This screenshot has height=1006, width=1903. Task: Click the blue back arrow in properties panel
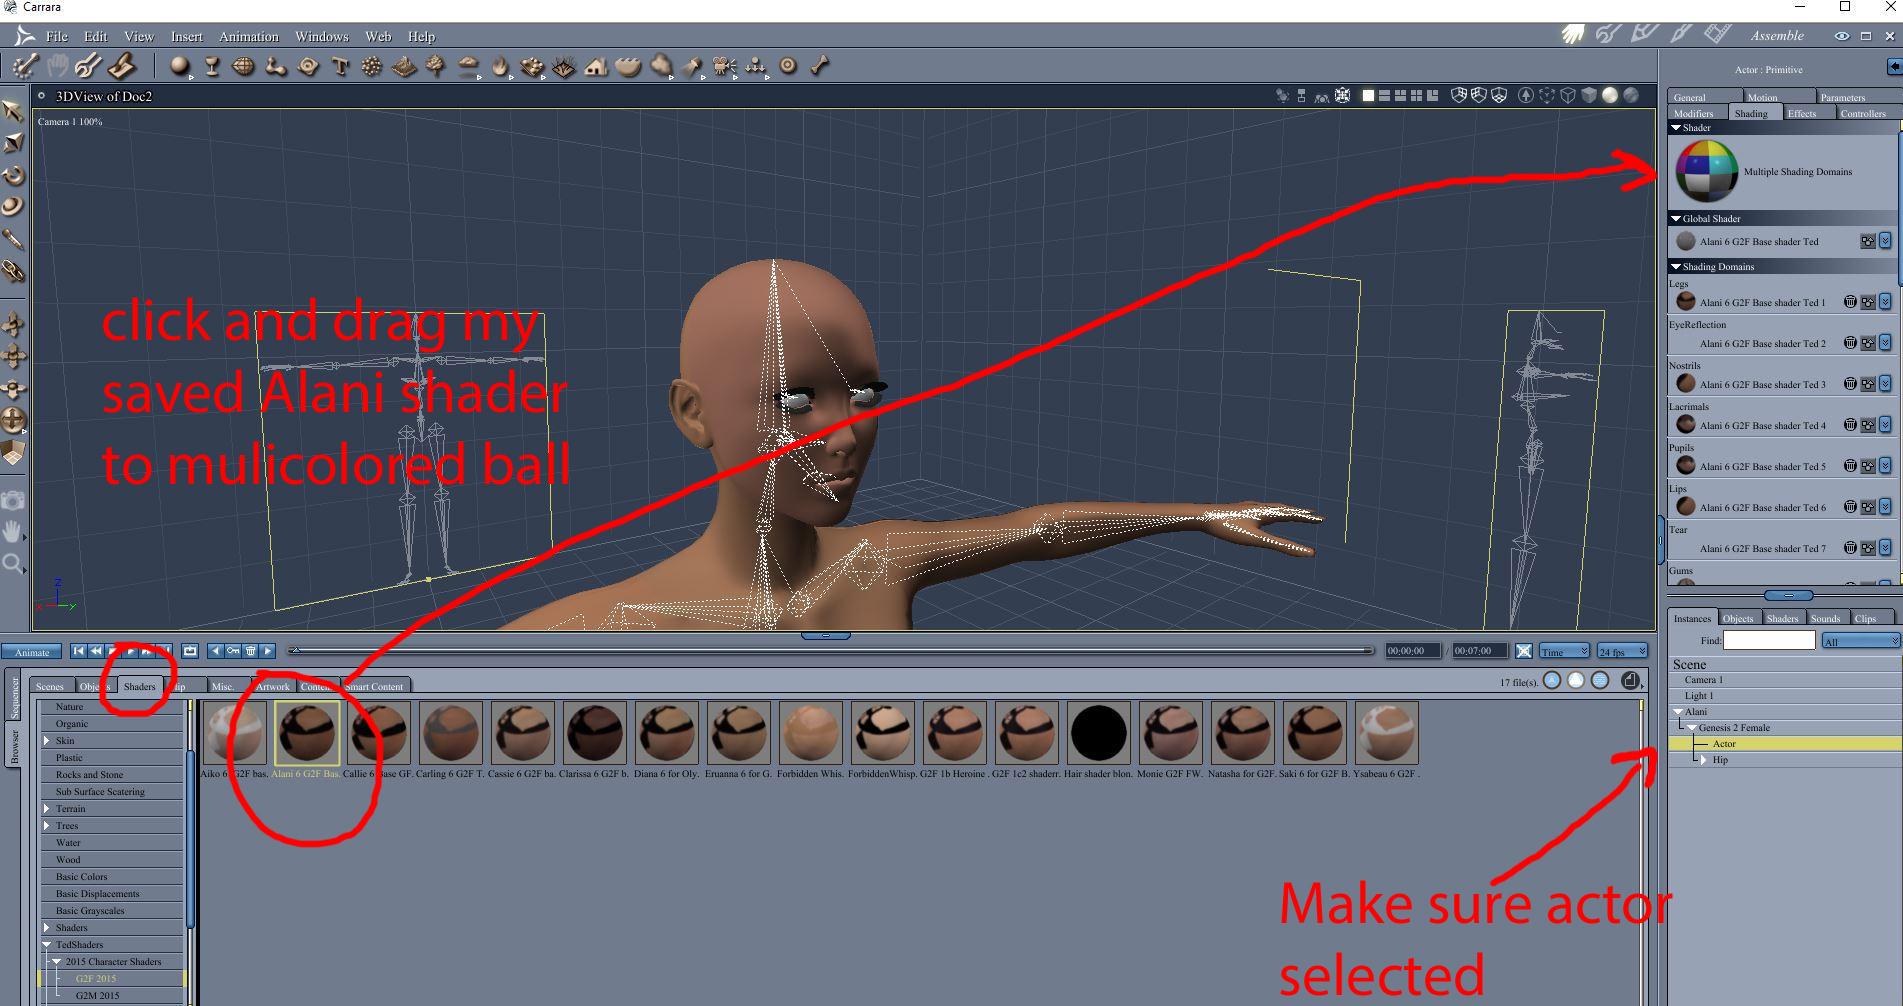[1894, 67]
